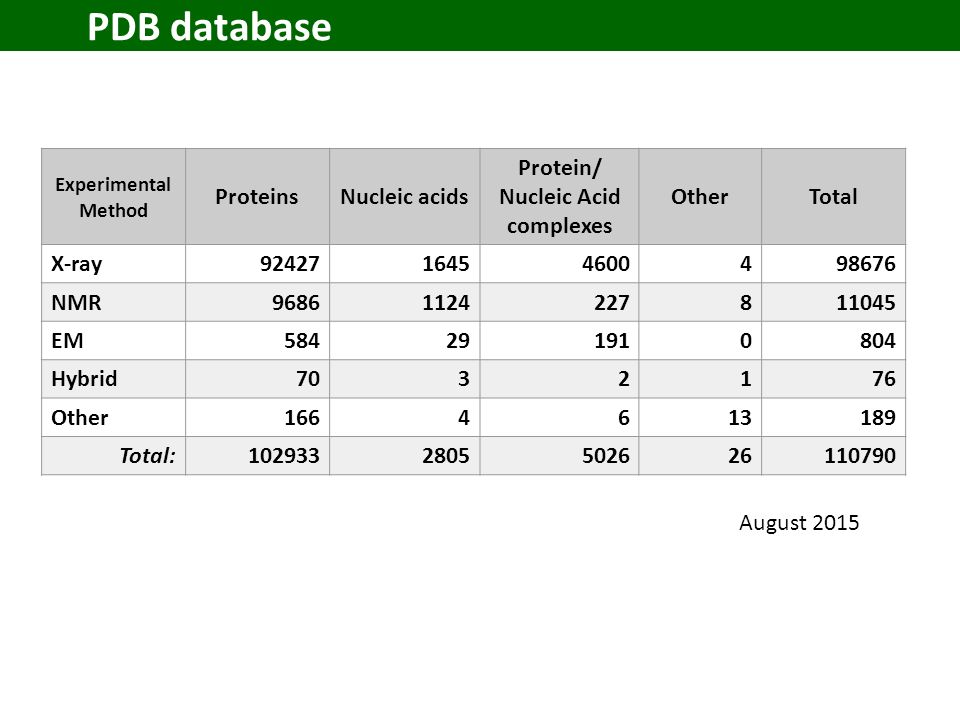Select the X-ray total 98676
The width and height of the screenshot is (960, 720).
[x=866, y=264]
